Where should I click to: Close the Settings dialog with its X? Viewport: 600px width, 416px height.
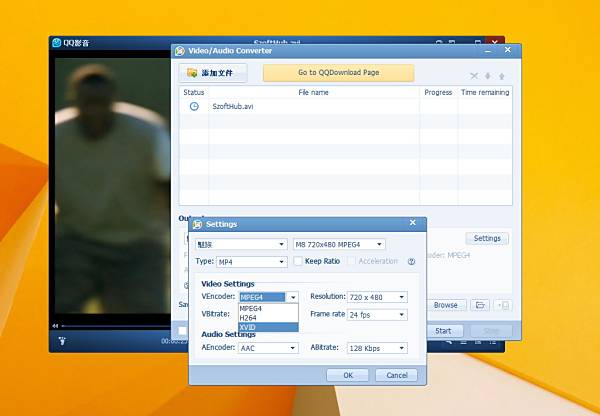[x=412, y=223]
